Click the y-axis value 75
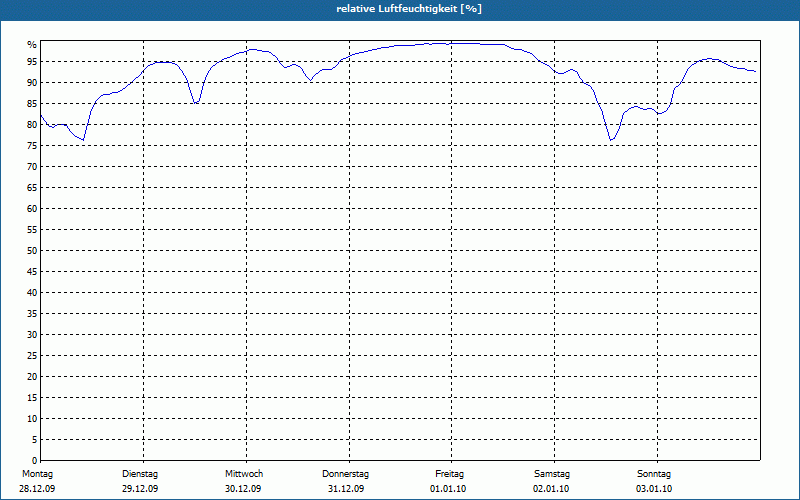Image resolution: width=800 pixels, height=500 pixels. click(x=32, y=146)
